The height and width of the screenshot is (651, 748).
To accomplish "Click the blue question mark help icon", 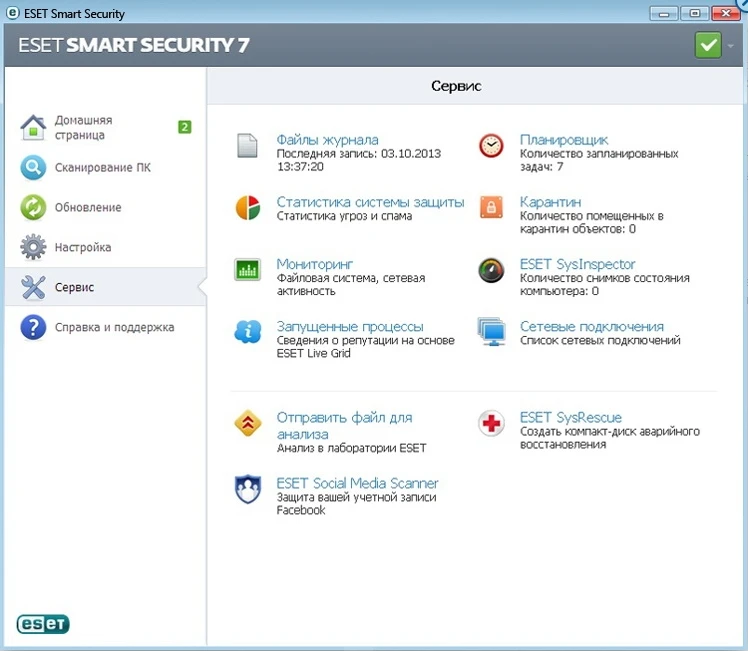I will pos(33,327).
